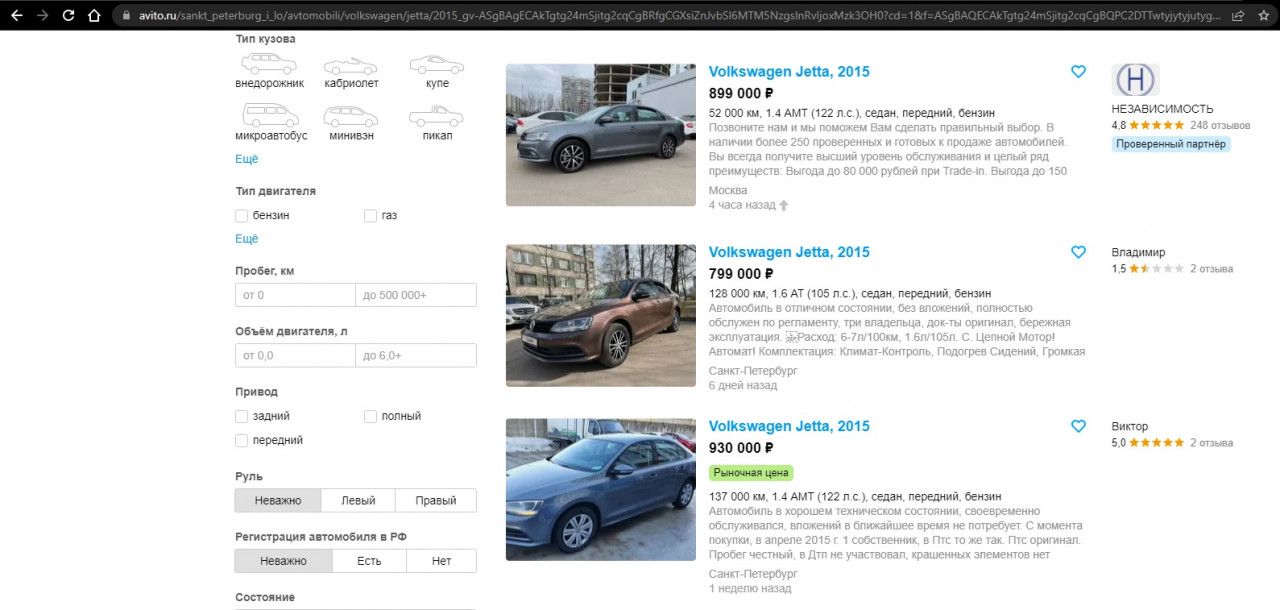Image resolution: width=1280 pixels, height=610 pixels.
Task: Open the 799 000 ₽ Volkswagen Jetta listing title
Action: tap(789, 252)
